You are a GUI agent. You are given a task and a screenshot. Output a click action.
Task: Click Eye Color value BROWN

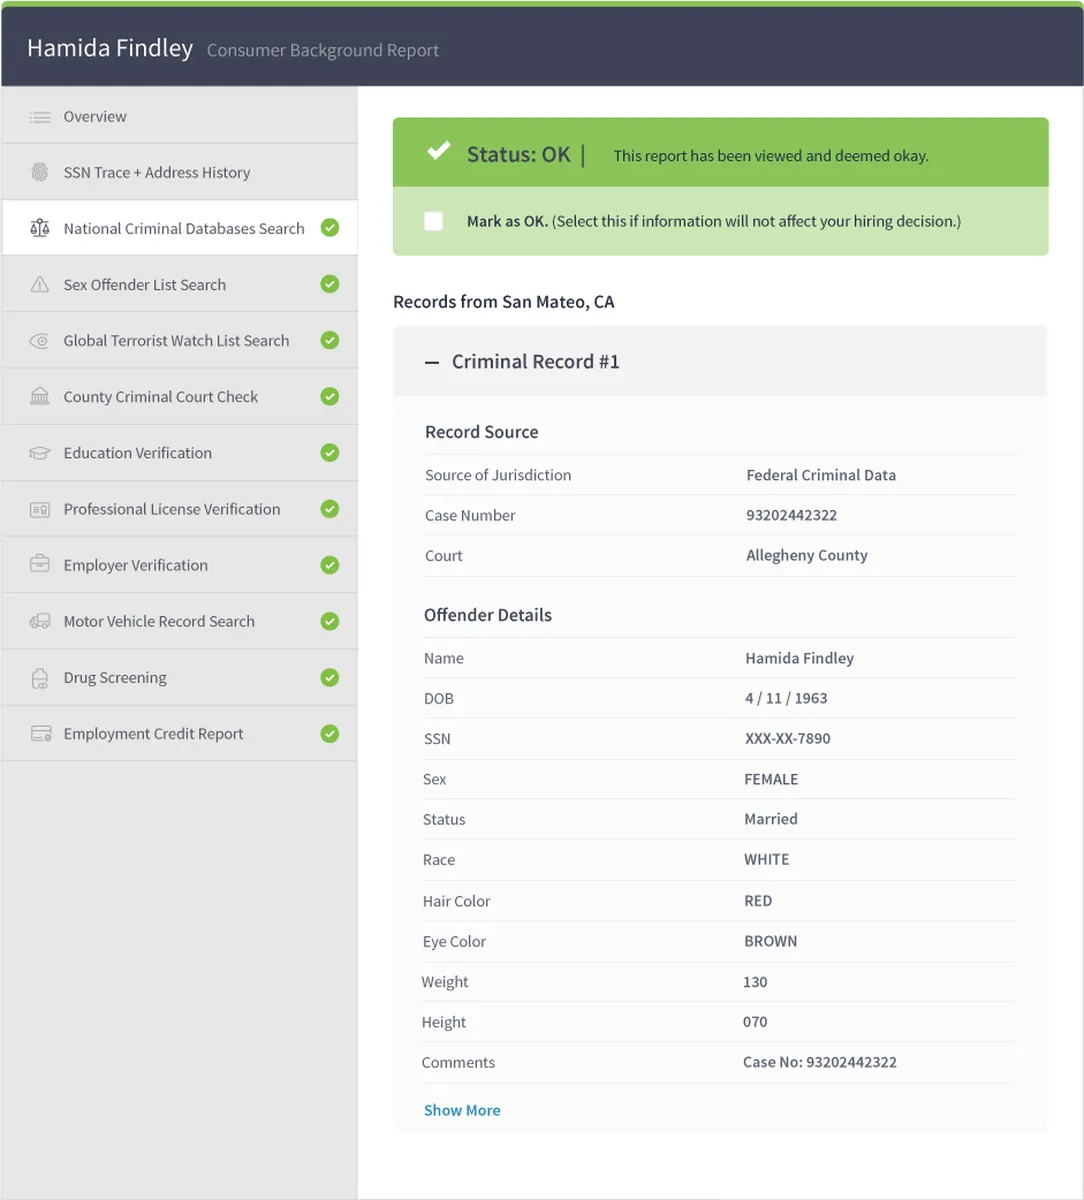pyautogui.click(x=770, y=941)
